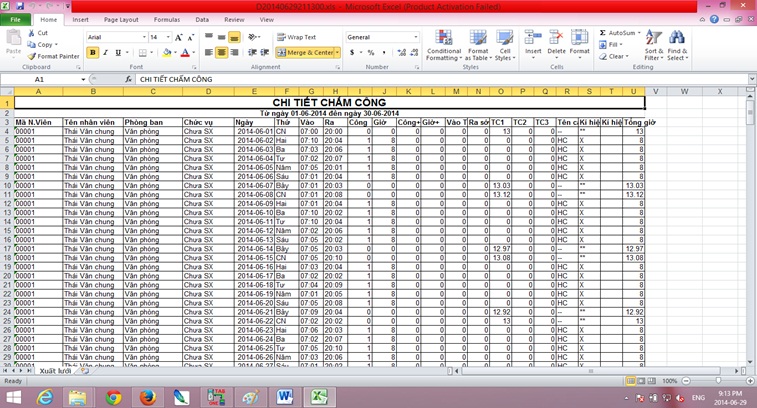Select the Format Painter brush

31,56
